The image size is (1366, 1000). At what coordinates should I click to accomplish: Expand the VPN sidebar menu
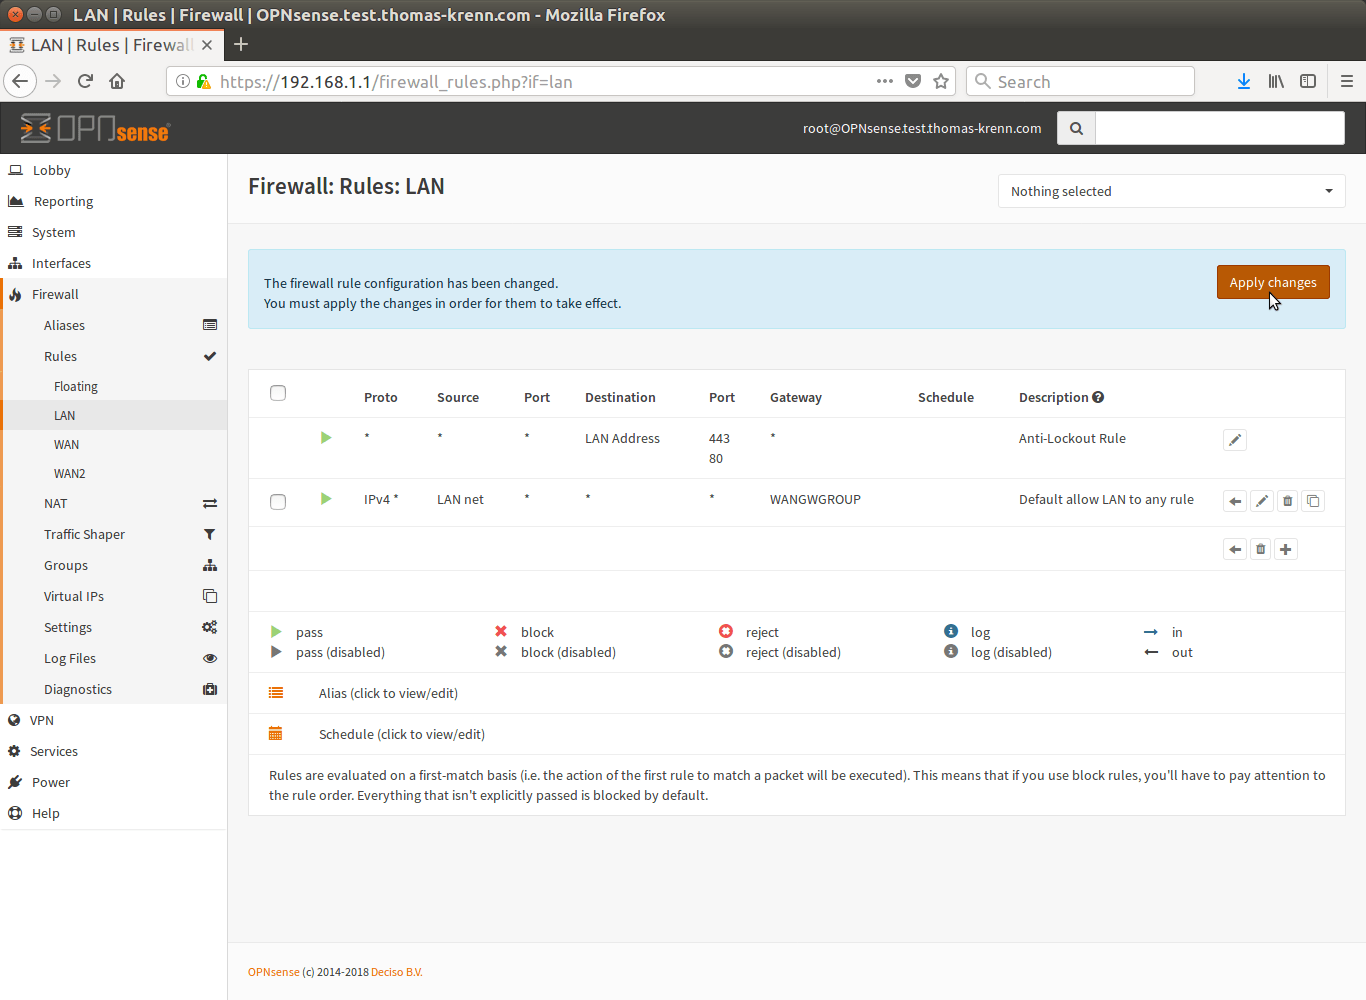tap(42, 720)
